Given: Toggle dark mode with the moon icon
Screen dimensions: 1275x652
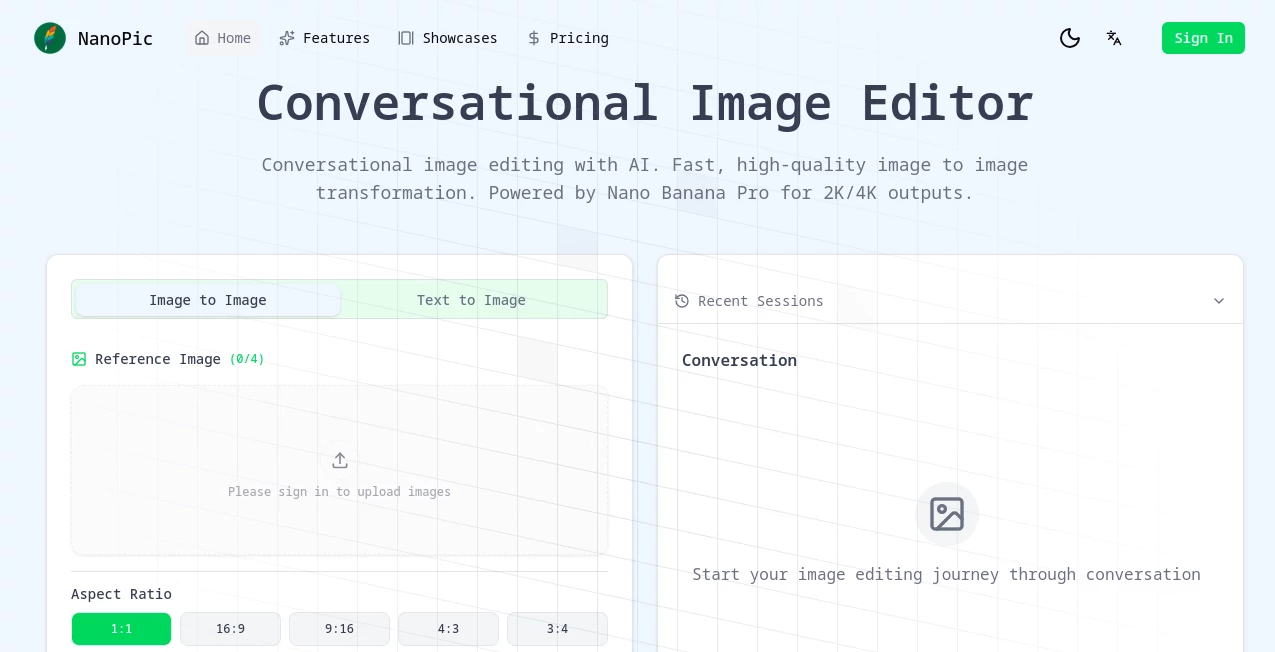Looking at the screenshot, I should click(1069, 38).
